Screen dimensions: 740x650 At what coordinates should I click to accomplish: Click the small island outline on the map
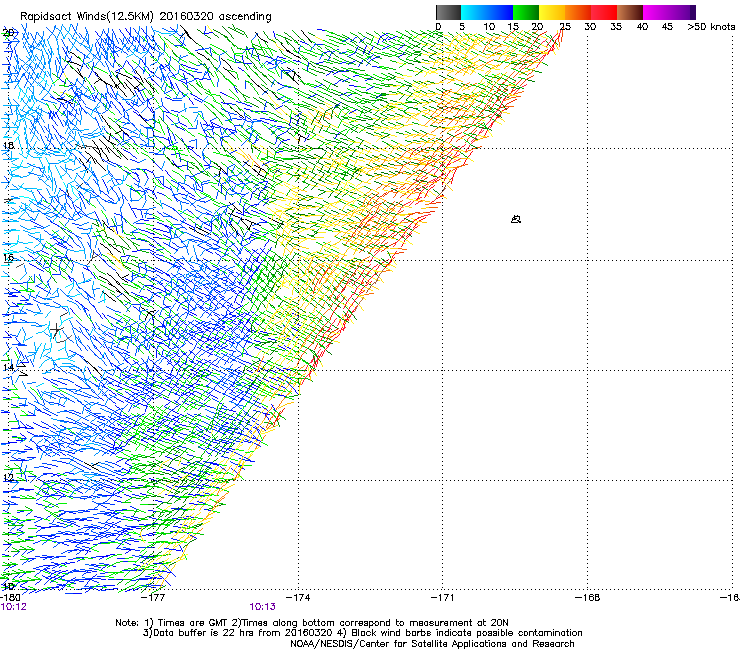[516, 219]
